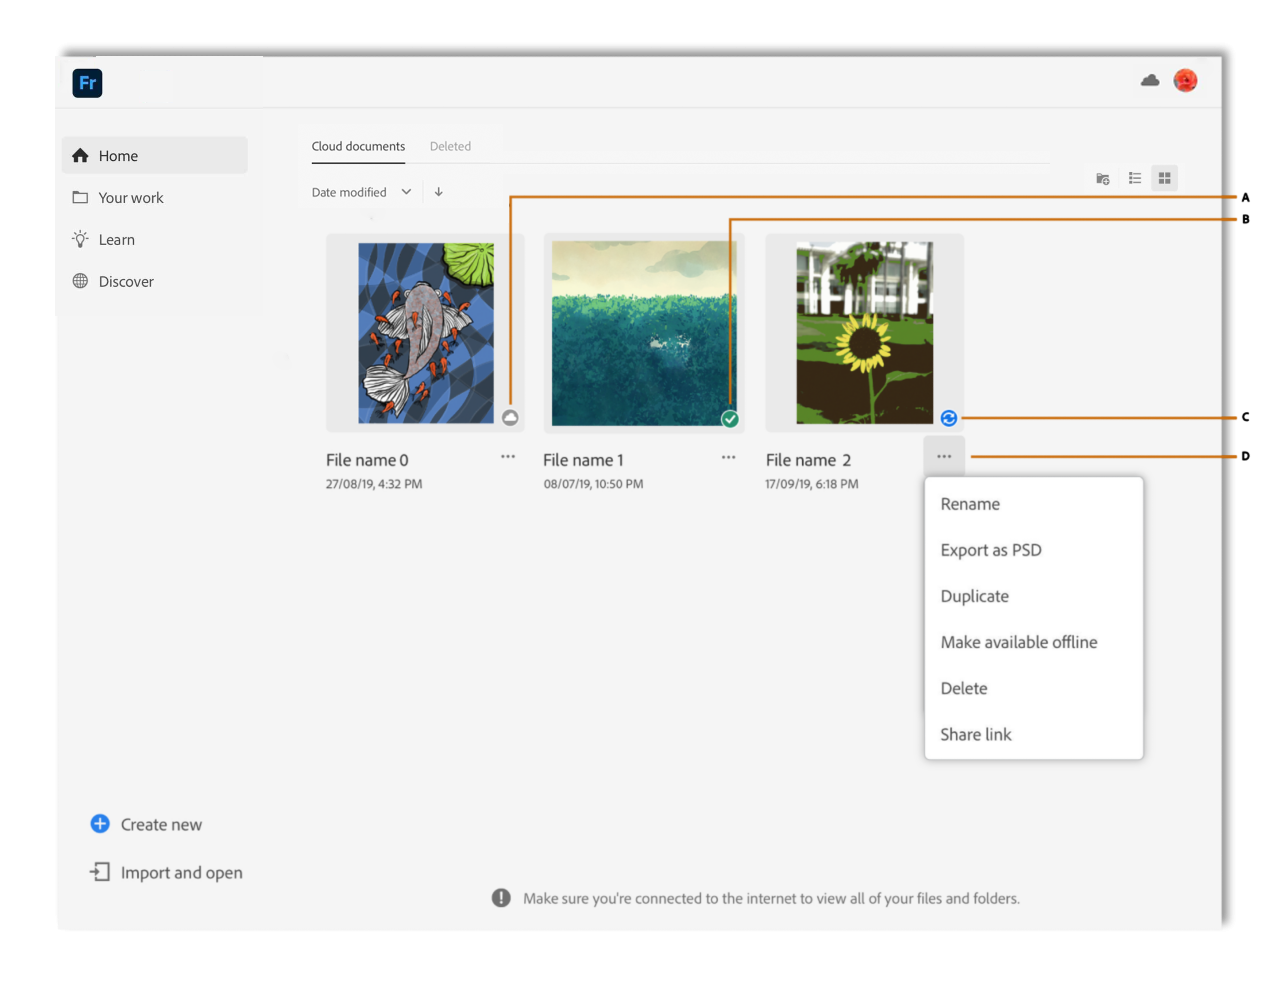This screenshot has height=987, width=1280.
Task: Click date 08/07/19, 10:50 PM
Action: [593, 484]
